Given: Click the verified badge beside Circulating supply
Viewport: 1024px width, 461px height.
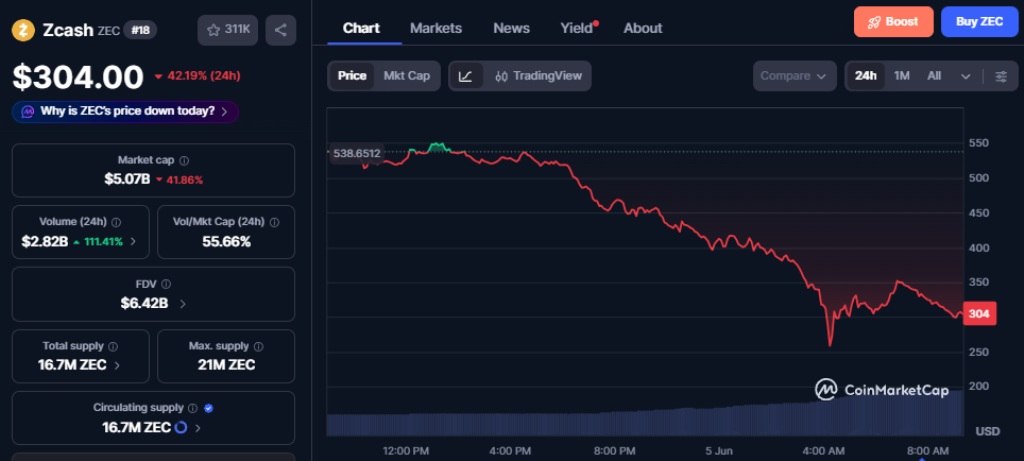Looking at the screenshot, I should pyautogui.click(x=208, y=408).
